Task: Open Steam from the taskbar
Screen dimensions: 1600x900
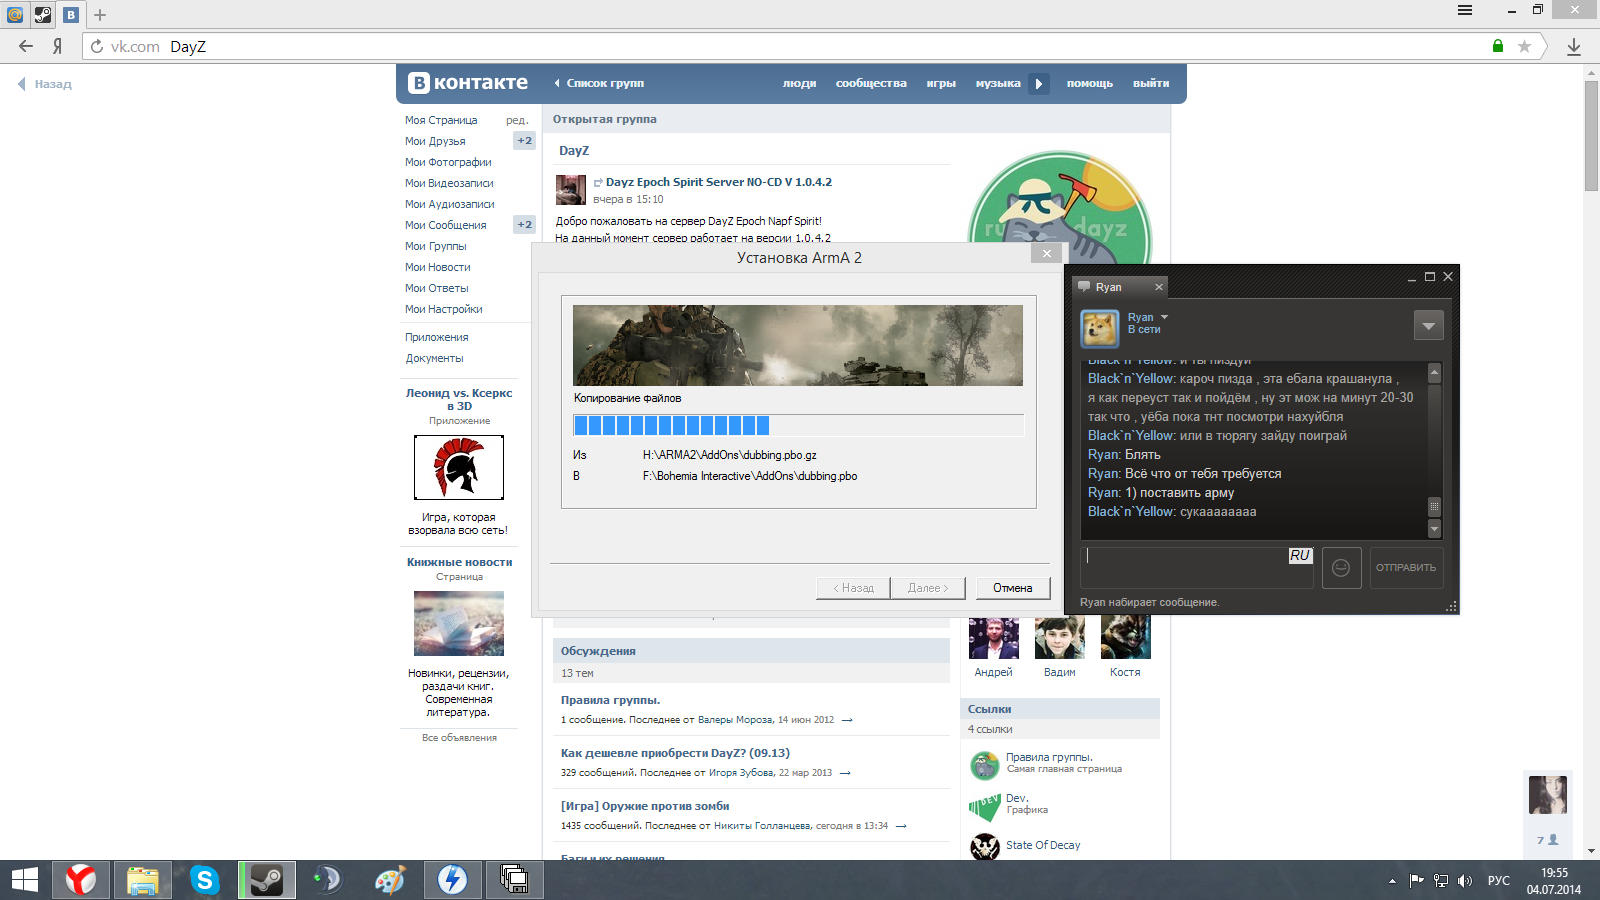Action: pos(267,880)
